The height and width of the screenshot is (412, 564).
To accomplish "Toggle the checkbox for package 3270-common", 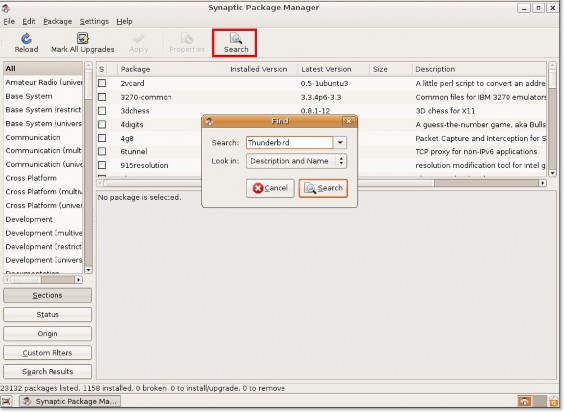I will (x=102, y=97).
